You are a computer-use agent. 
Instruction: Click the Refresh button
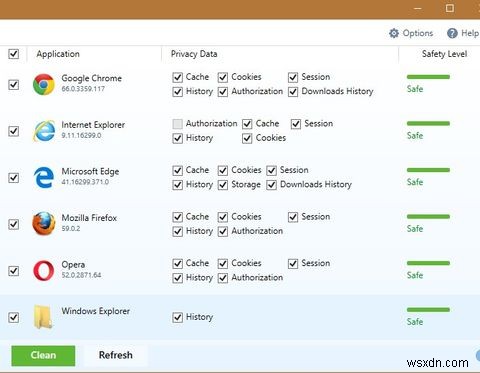116,355
